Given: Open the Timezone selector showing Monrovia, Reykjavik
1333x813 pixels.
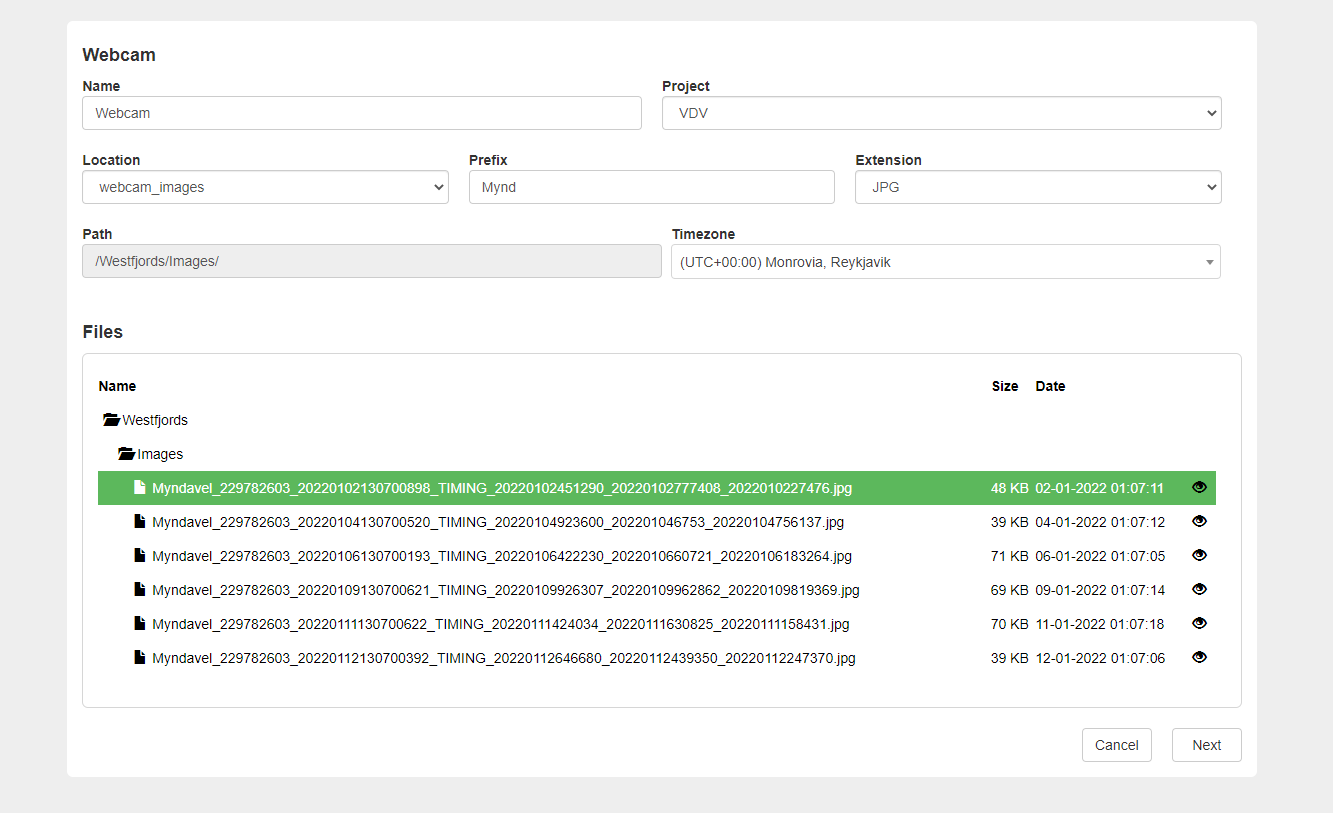Looking at the screenshot, I should (x=946, y=262).
